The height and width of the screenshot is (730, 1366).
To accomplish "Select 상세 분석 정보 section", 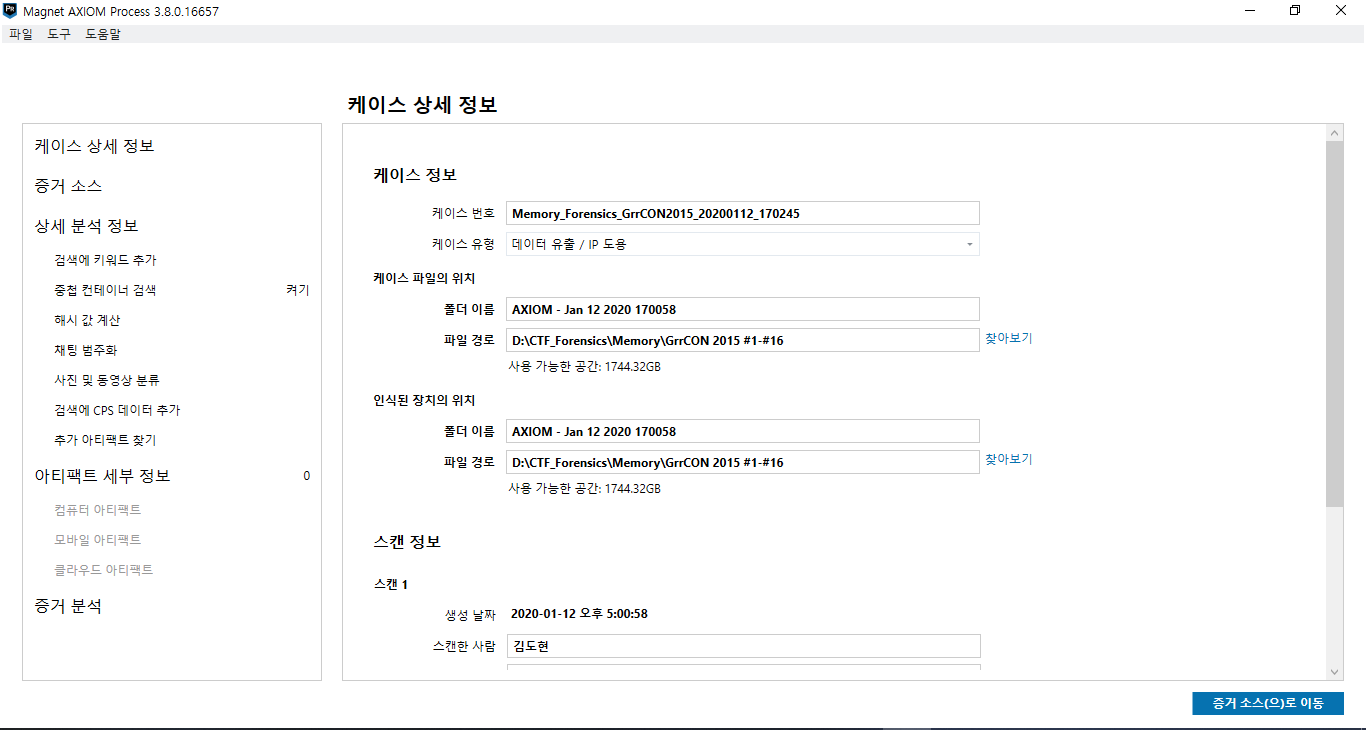I will 86,226.
